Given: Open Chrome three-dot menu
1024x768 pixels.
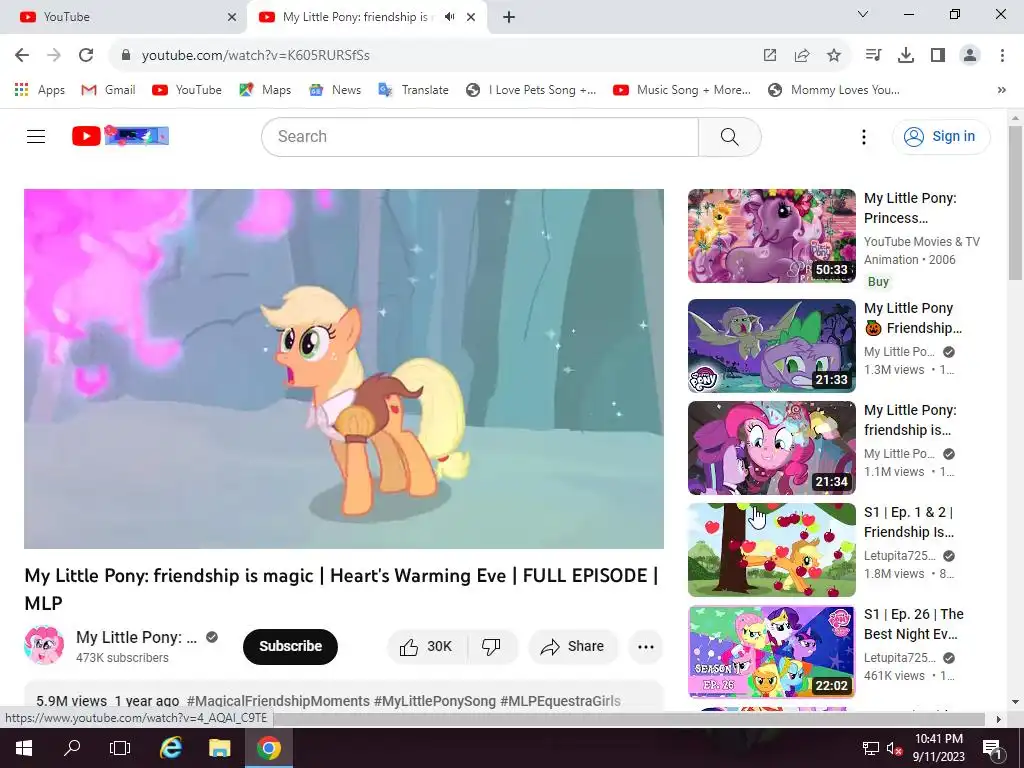Looking at the screenshot, I should [1002, 56].
